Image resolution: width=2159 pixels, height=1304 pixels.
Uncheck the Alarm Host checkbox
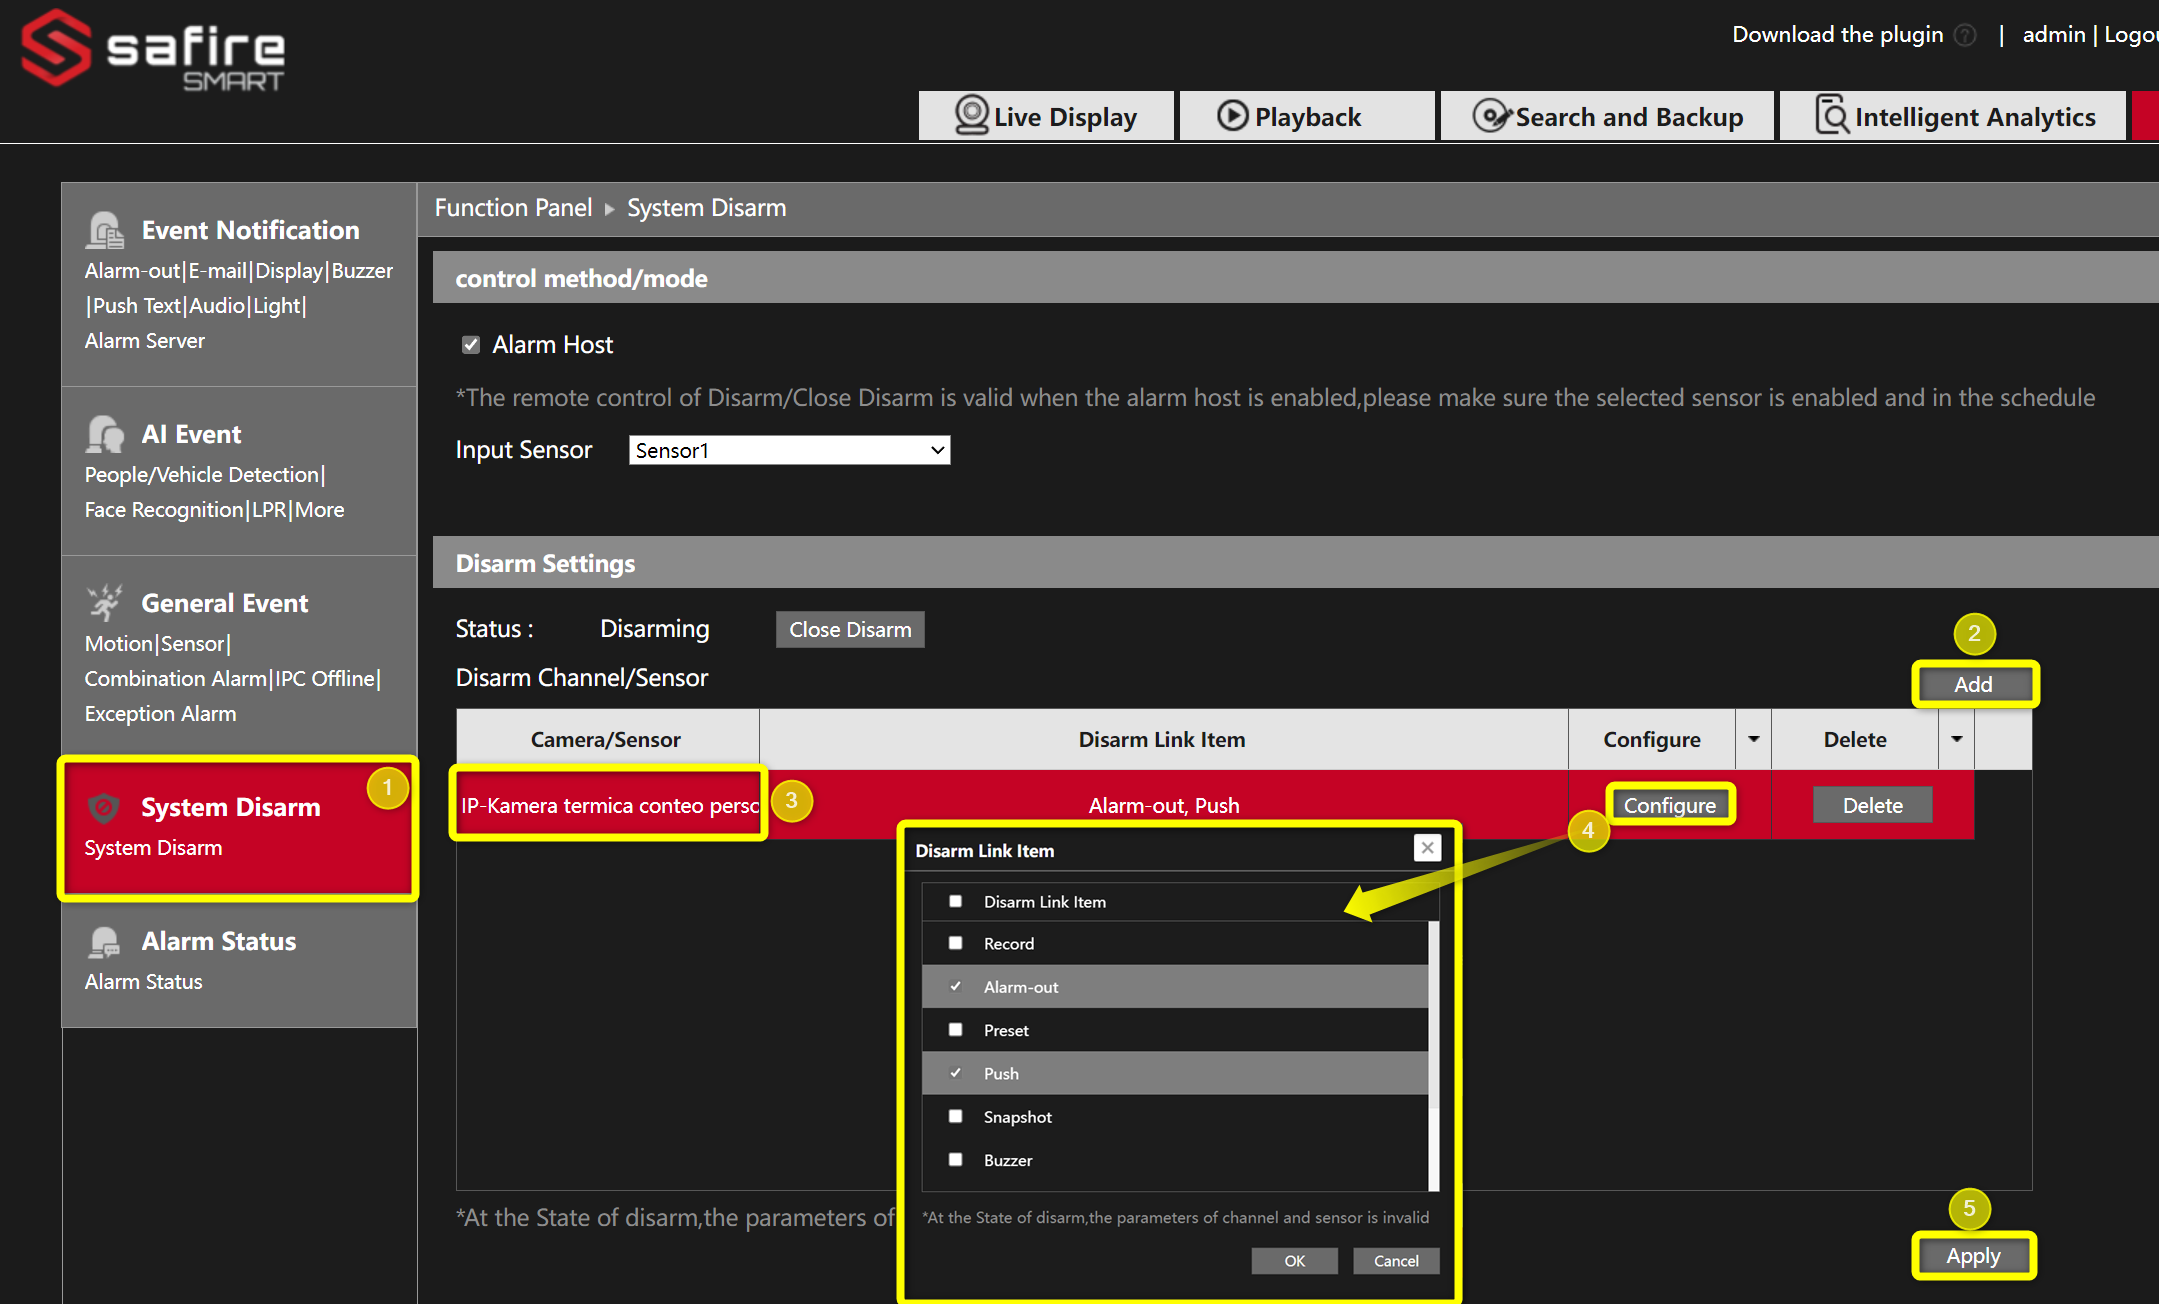(471, 344)
